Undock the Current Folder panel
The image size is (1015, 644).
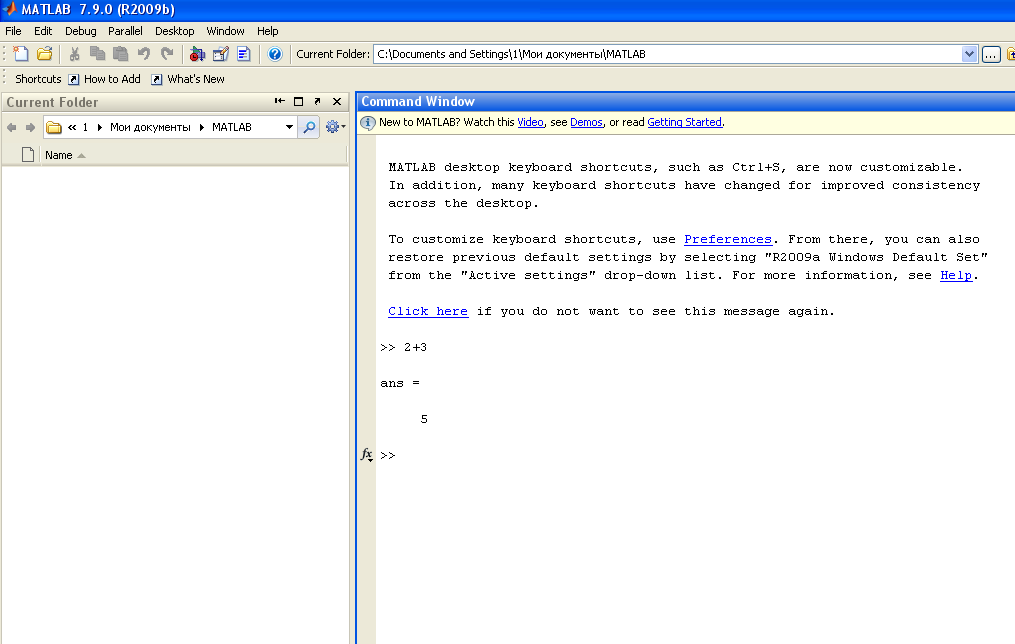point(317,102)
